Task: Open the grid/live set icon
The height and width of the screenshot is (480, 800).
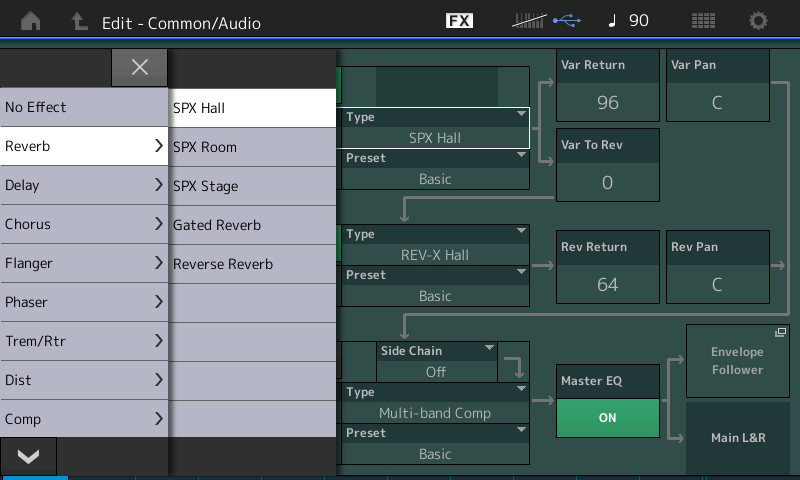Action: pos(703,21)
